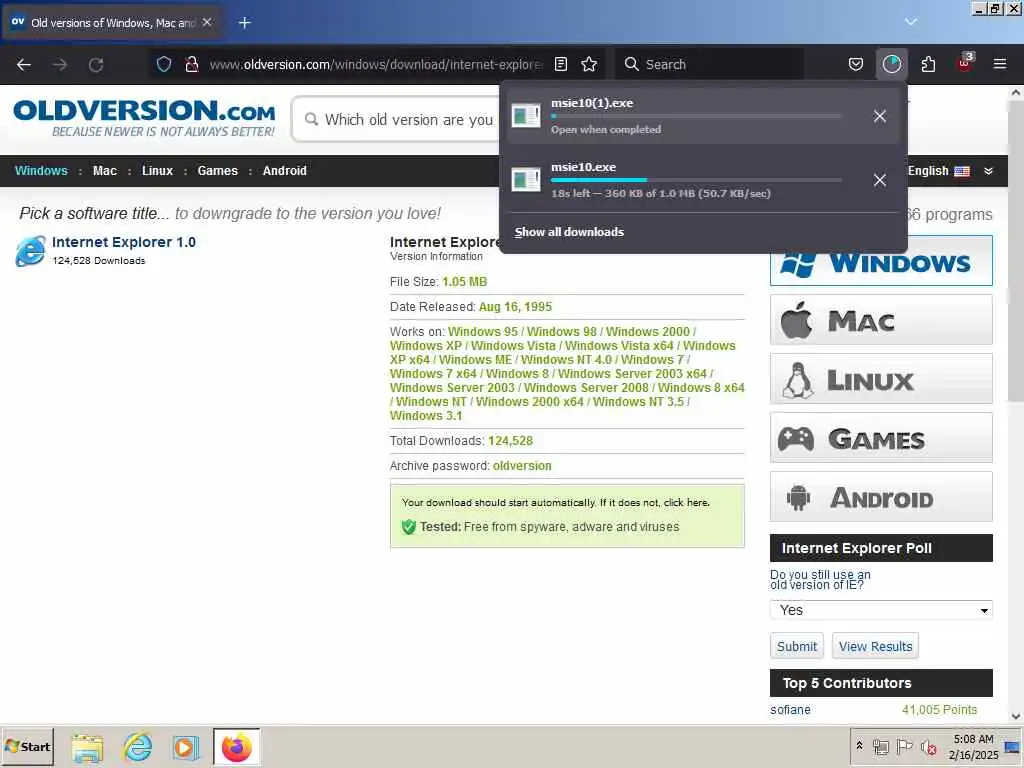
Task: Click the taskbar clock 5:08 AM
Action: (973, 739)
